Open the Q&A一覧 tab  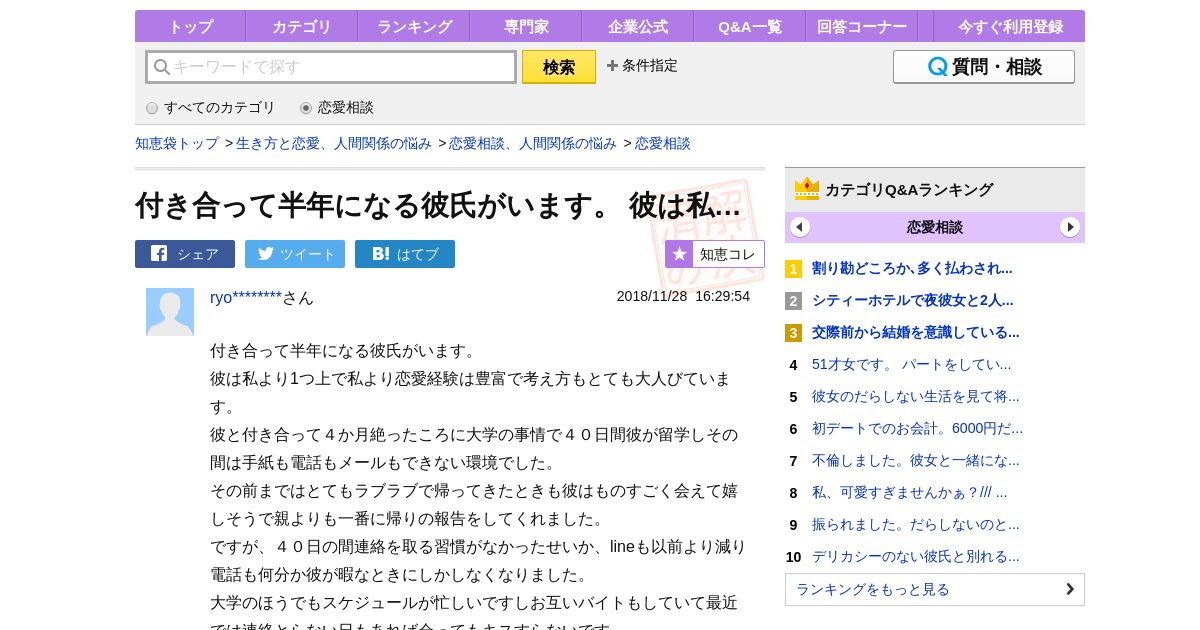point(749,26)
